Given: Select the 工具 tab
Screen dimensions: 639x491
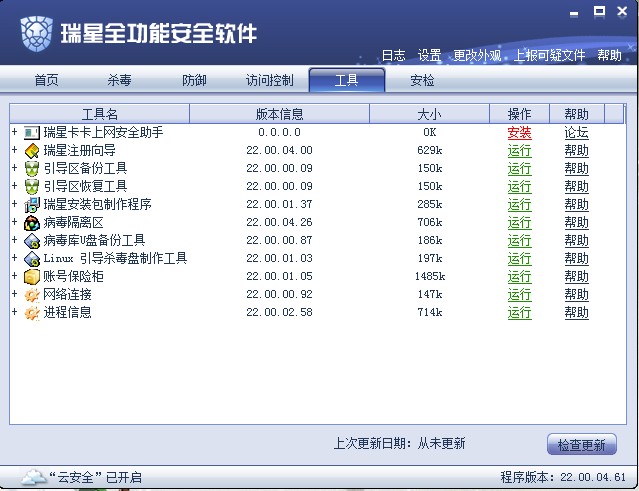Looking at the screenshot, I should (347, 80).
